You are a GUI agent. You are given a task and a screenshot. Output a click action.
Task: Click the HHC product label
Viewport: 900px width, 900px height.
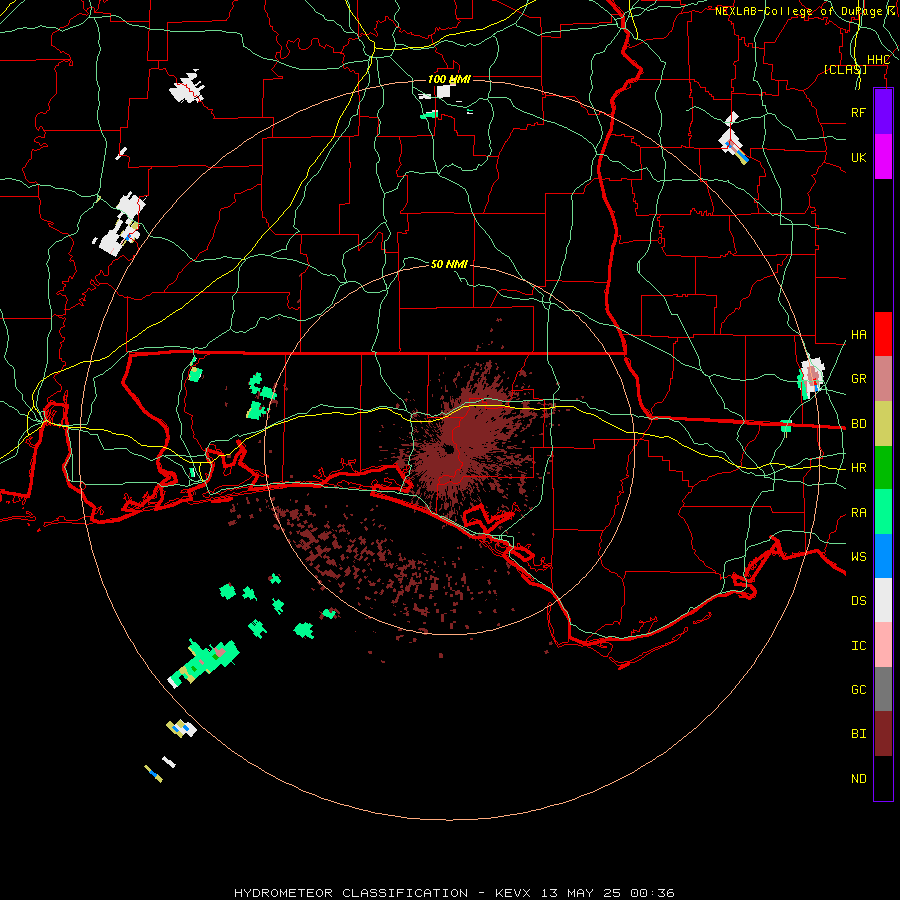click(878, 60)
